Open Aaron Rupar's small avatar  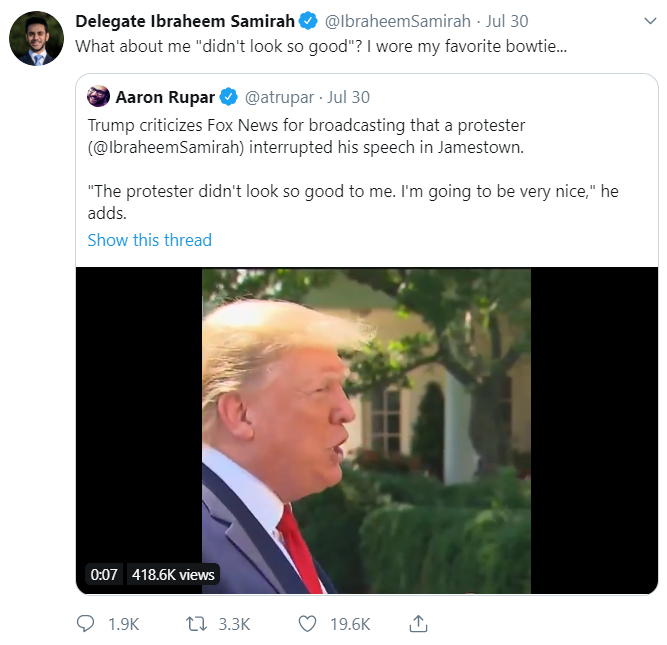pos(98,96)
